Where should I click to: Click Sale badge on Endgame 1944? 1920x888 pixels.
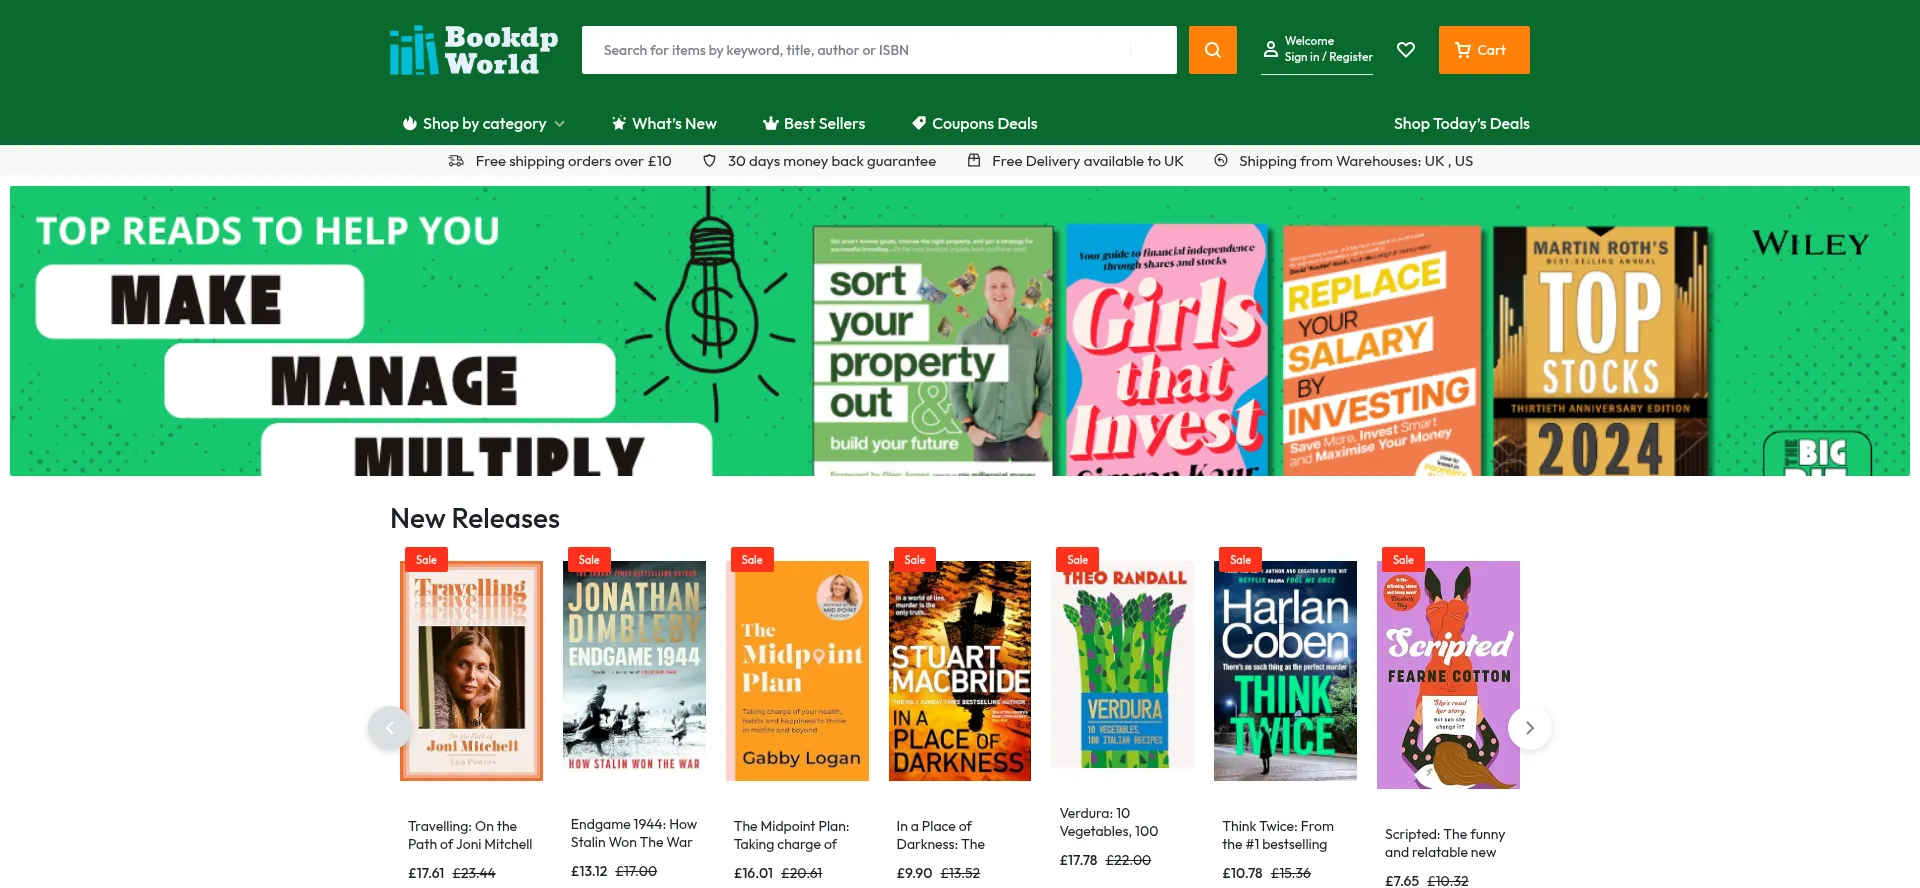pos(589,560)
